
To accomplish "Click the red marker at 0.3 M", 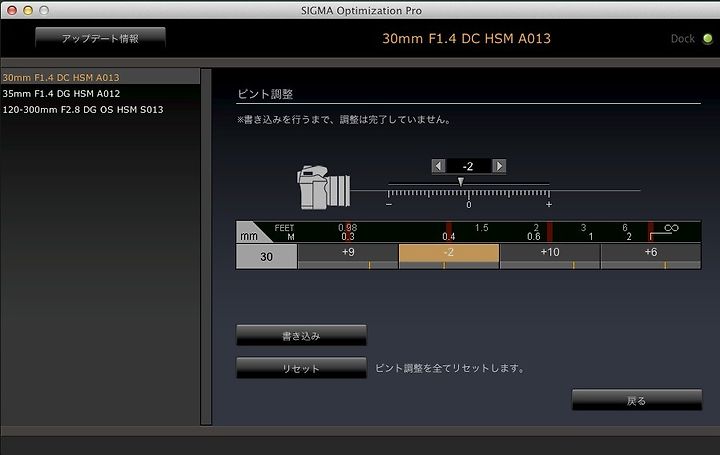I will click(348, 231).
